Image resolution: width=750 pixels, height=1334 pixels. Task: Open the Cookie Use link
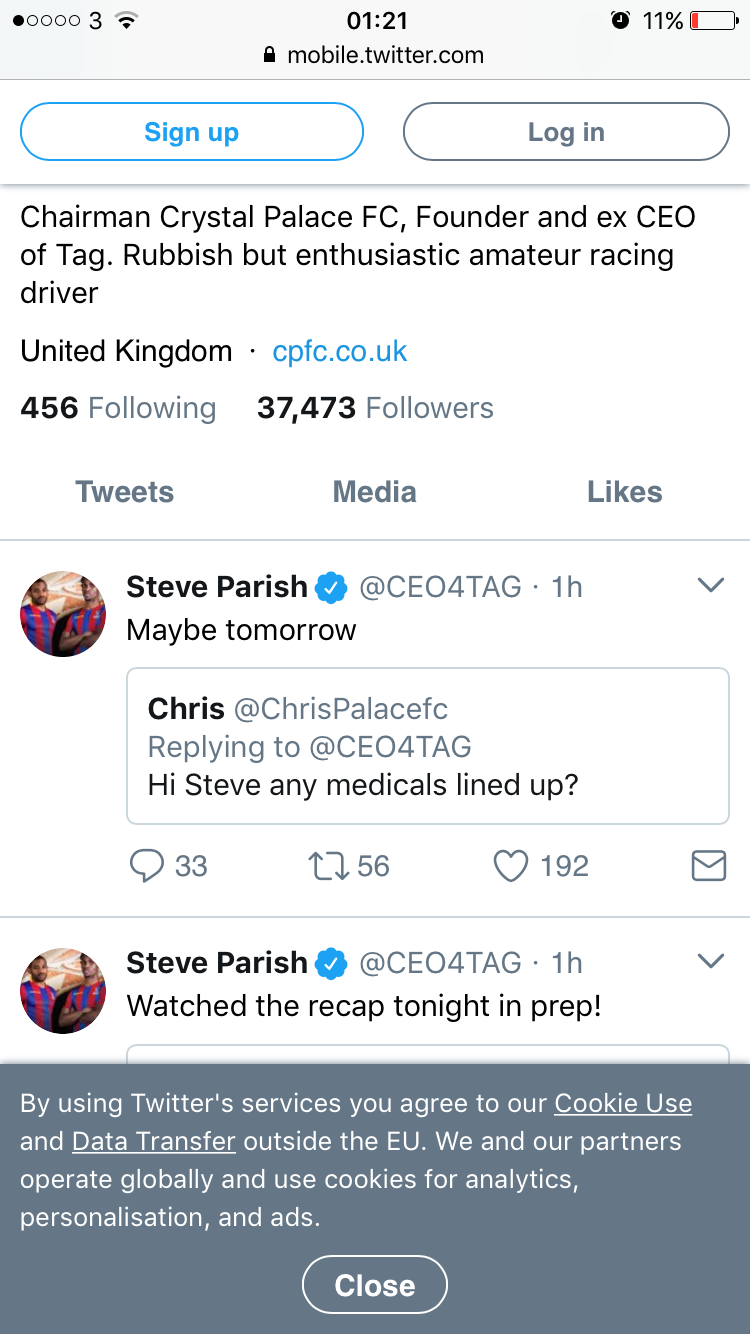pos(623,1103)
